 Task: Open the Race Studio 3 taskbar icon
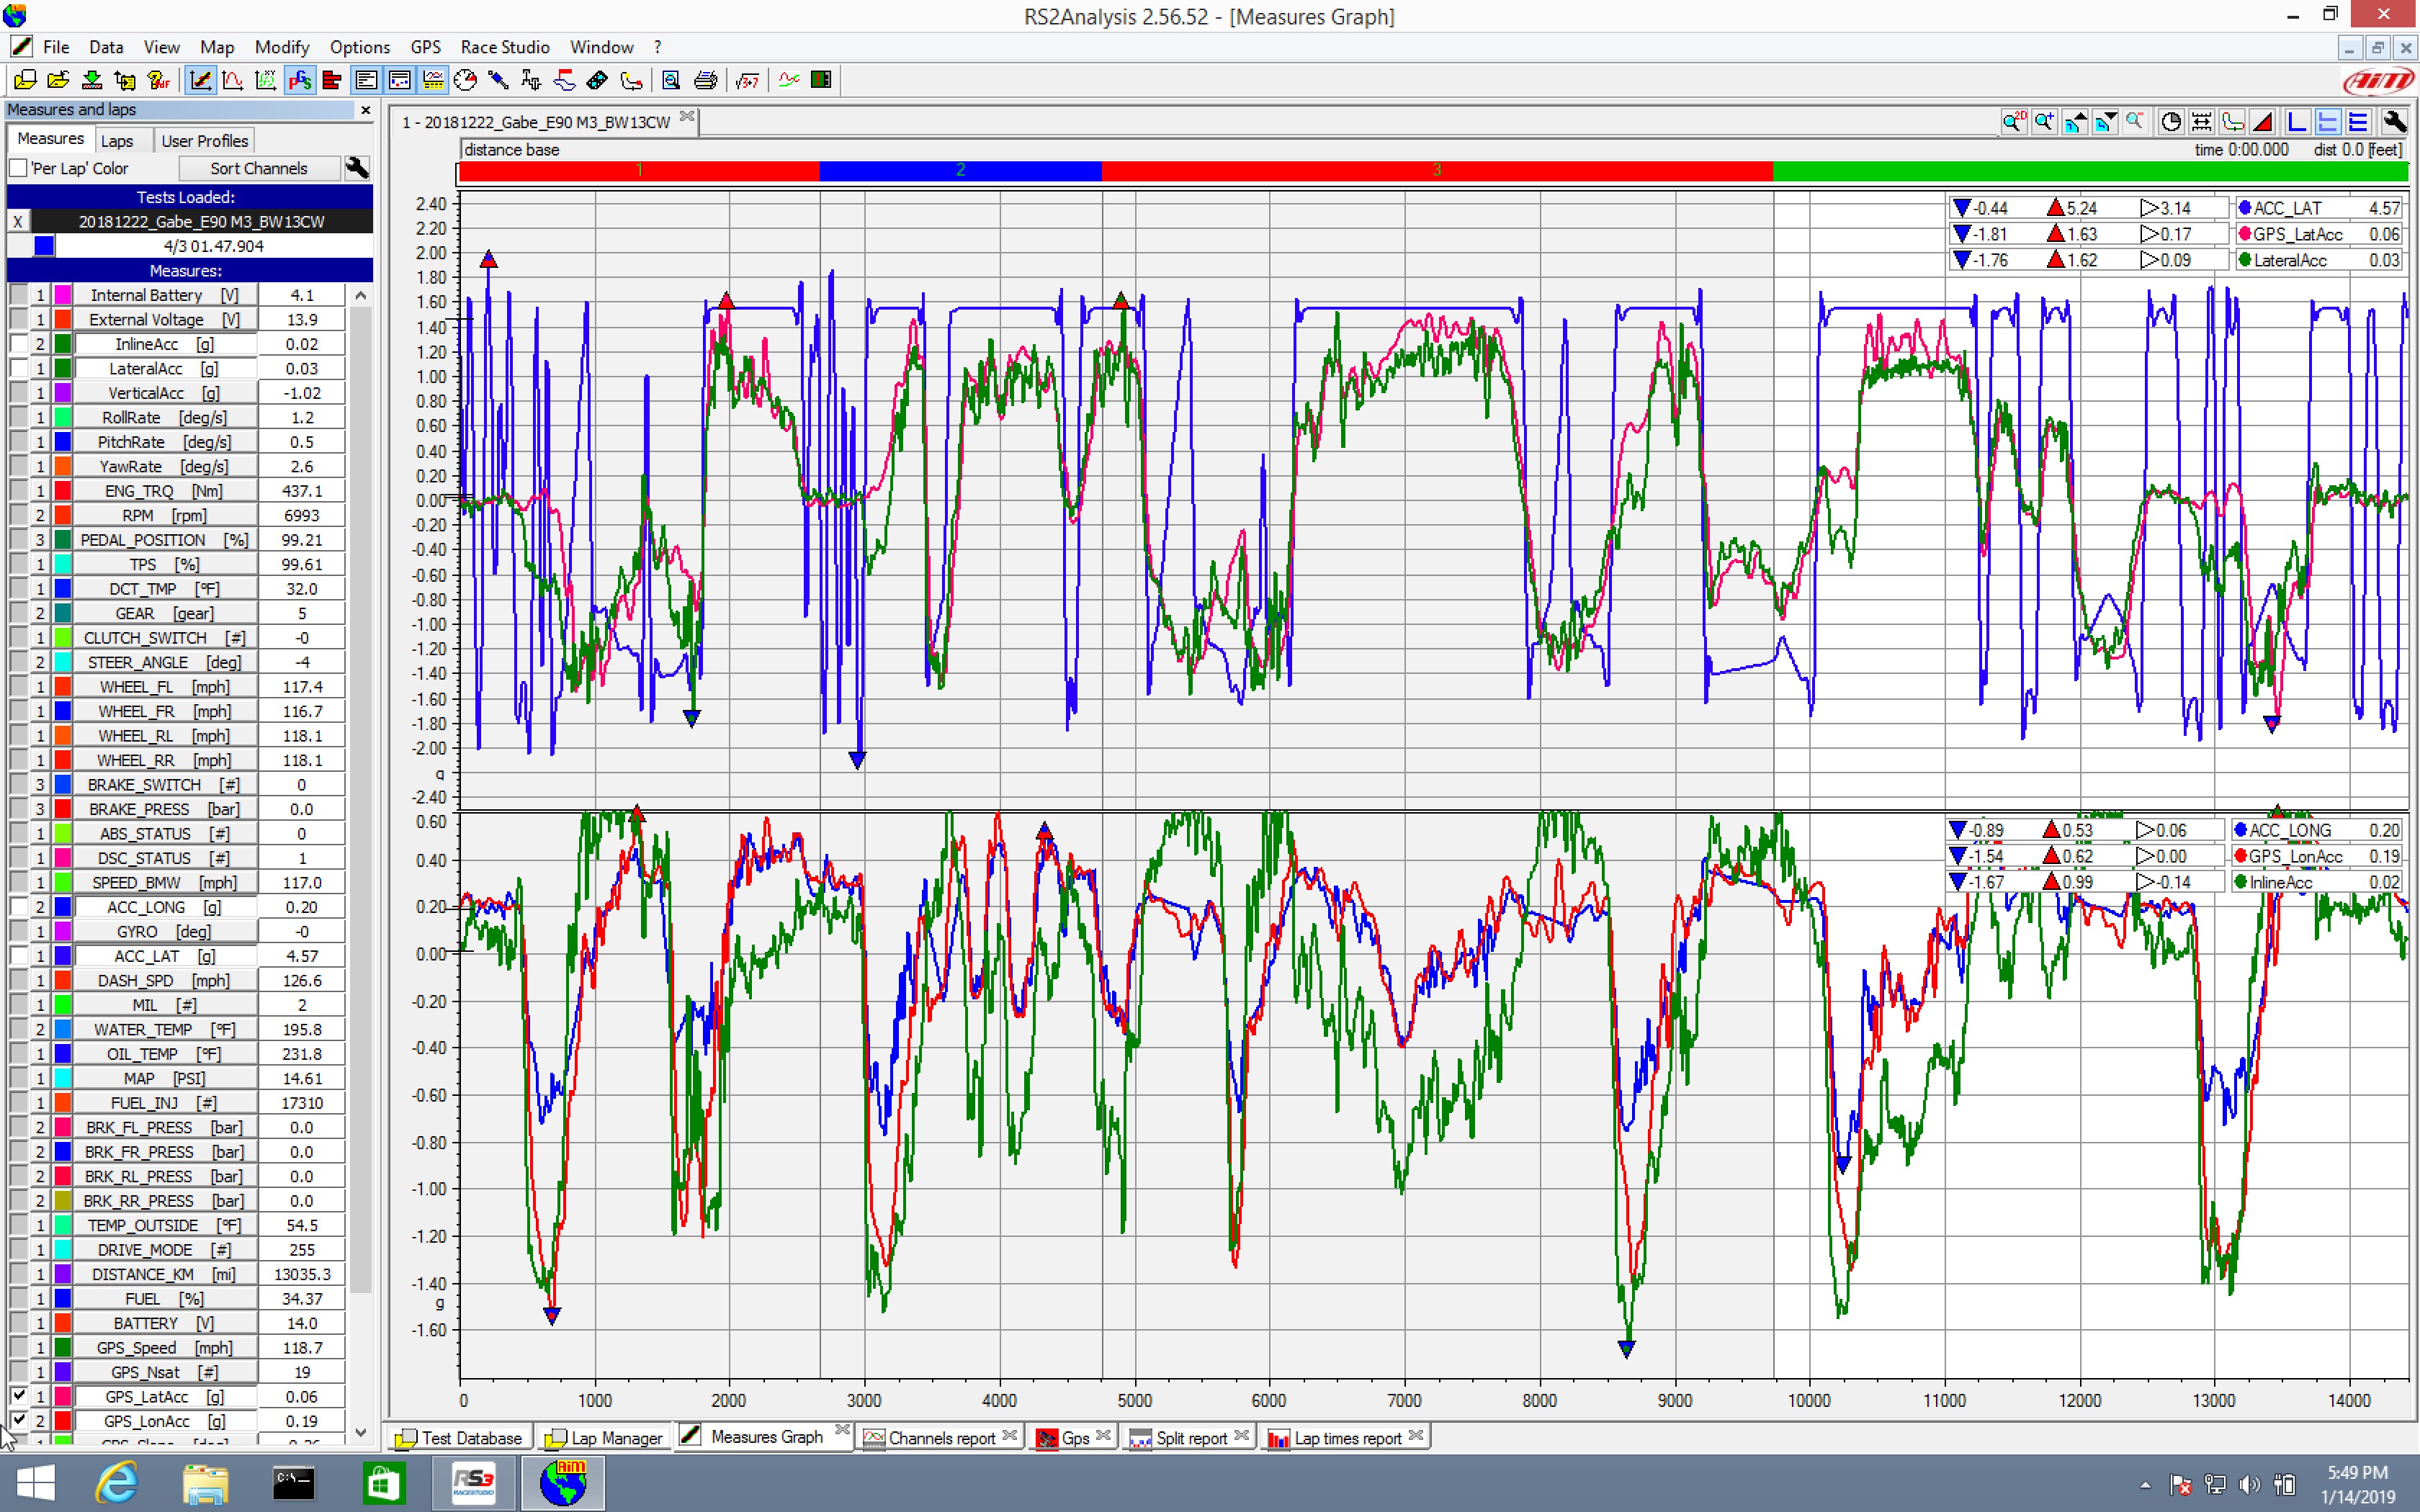click(x=473, y=1483)
